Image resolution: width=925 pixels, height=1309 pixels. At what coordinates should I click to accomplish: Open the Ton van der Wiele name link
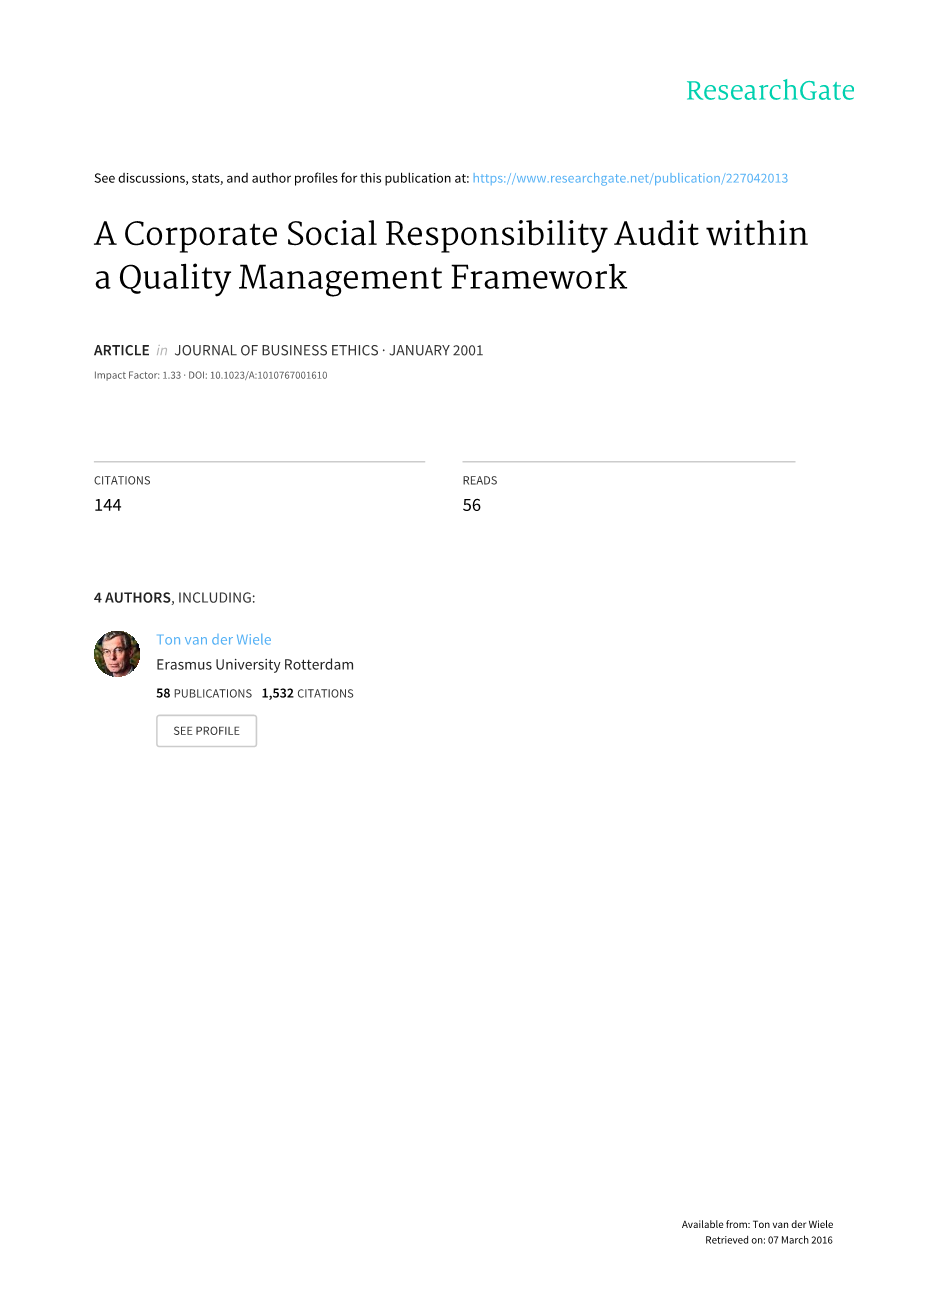pyautogui.click(x=214, y=640)
